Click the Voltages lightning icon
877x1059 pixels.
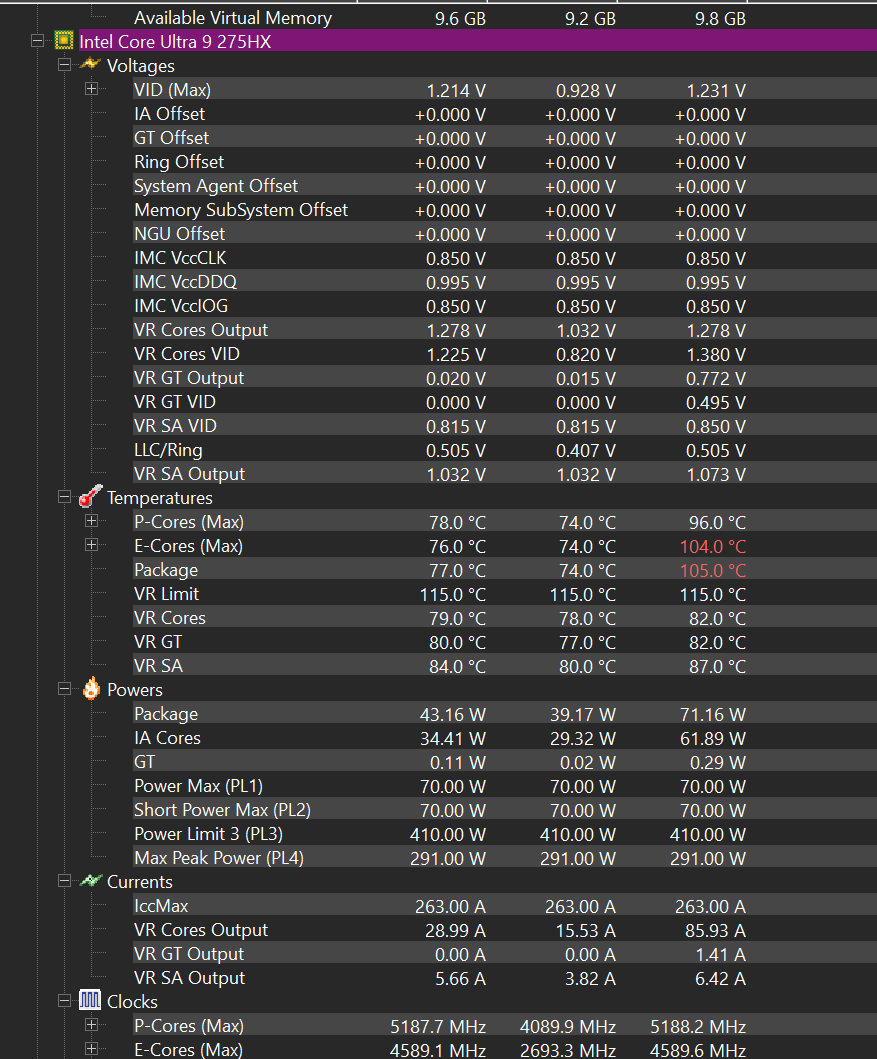[90, 65]
